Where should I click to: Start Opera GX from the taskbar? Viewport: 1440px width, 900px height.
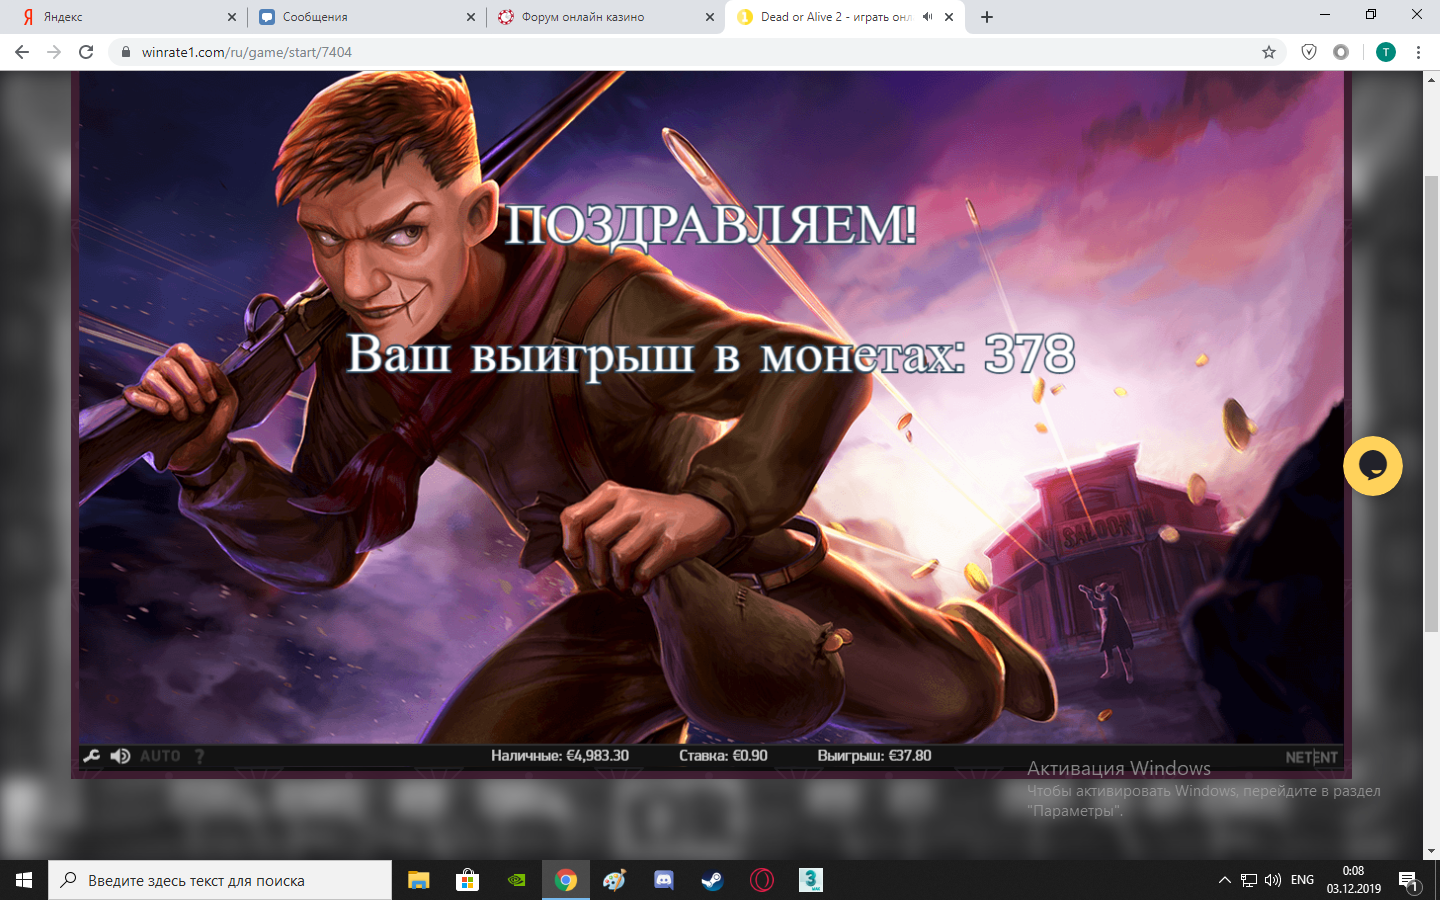[x=760, y=880]
